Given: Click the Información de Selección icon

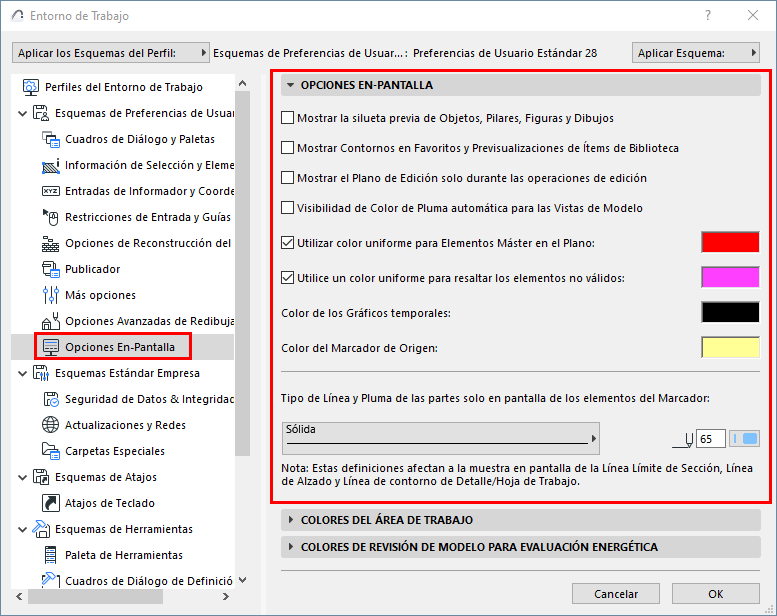Looking at the screenshot, I should tap(51, 166).
